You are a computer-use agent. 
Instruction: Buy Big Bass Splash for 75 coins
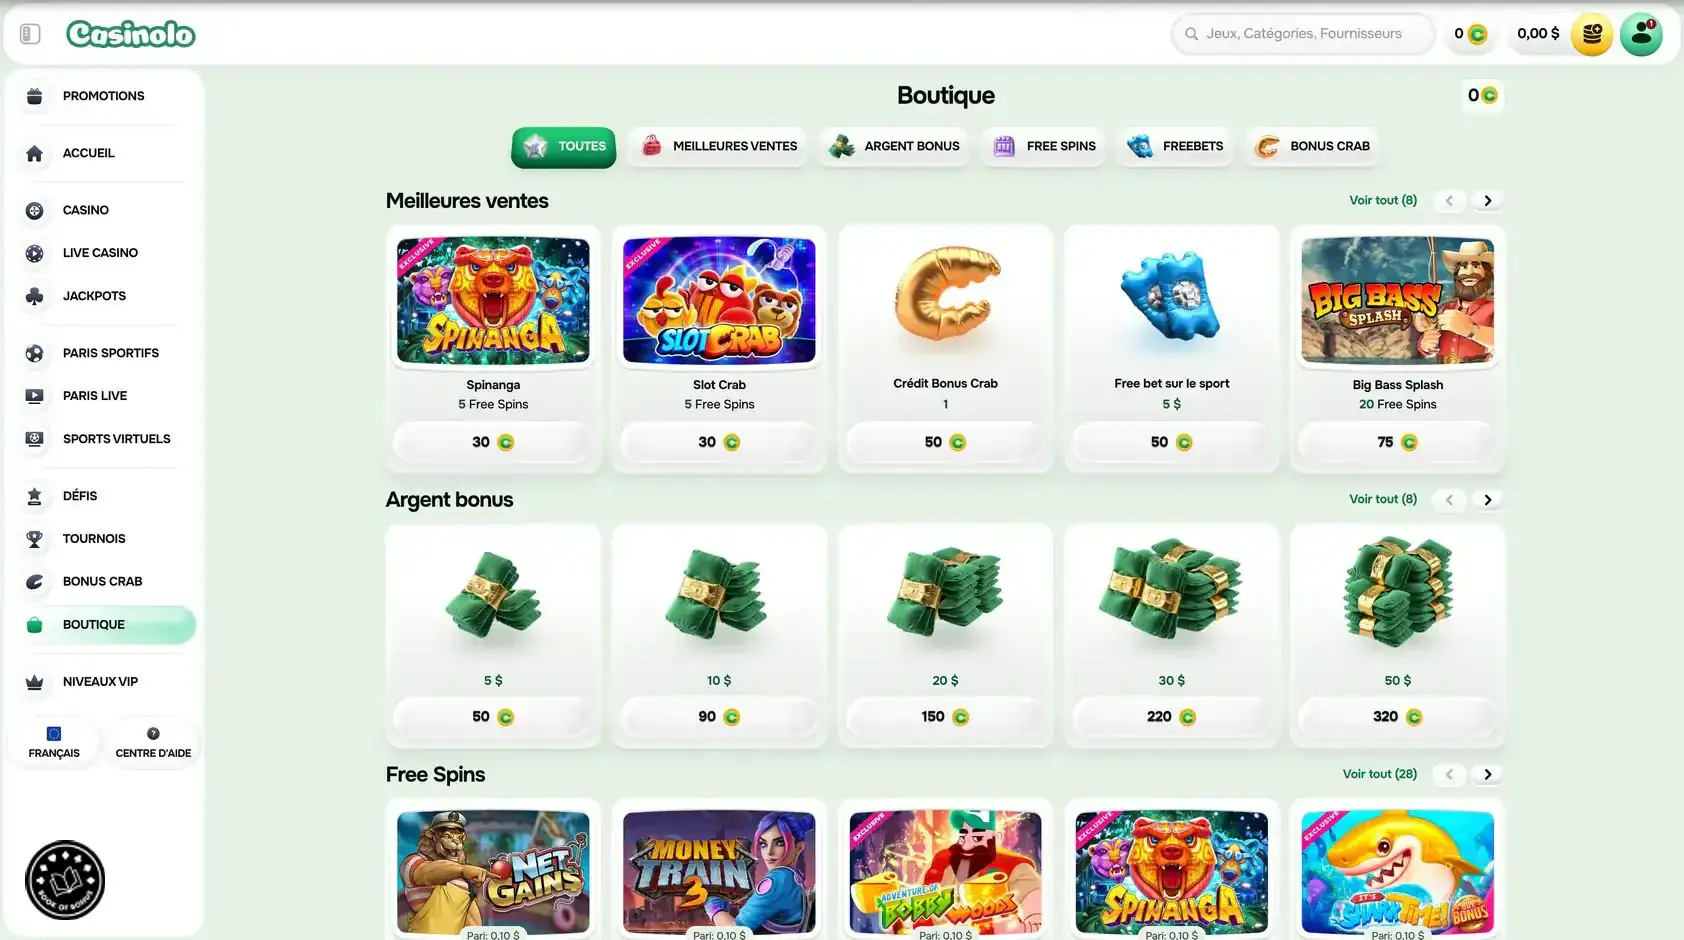pos(1397,442)
